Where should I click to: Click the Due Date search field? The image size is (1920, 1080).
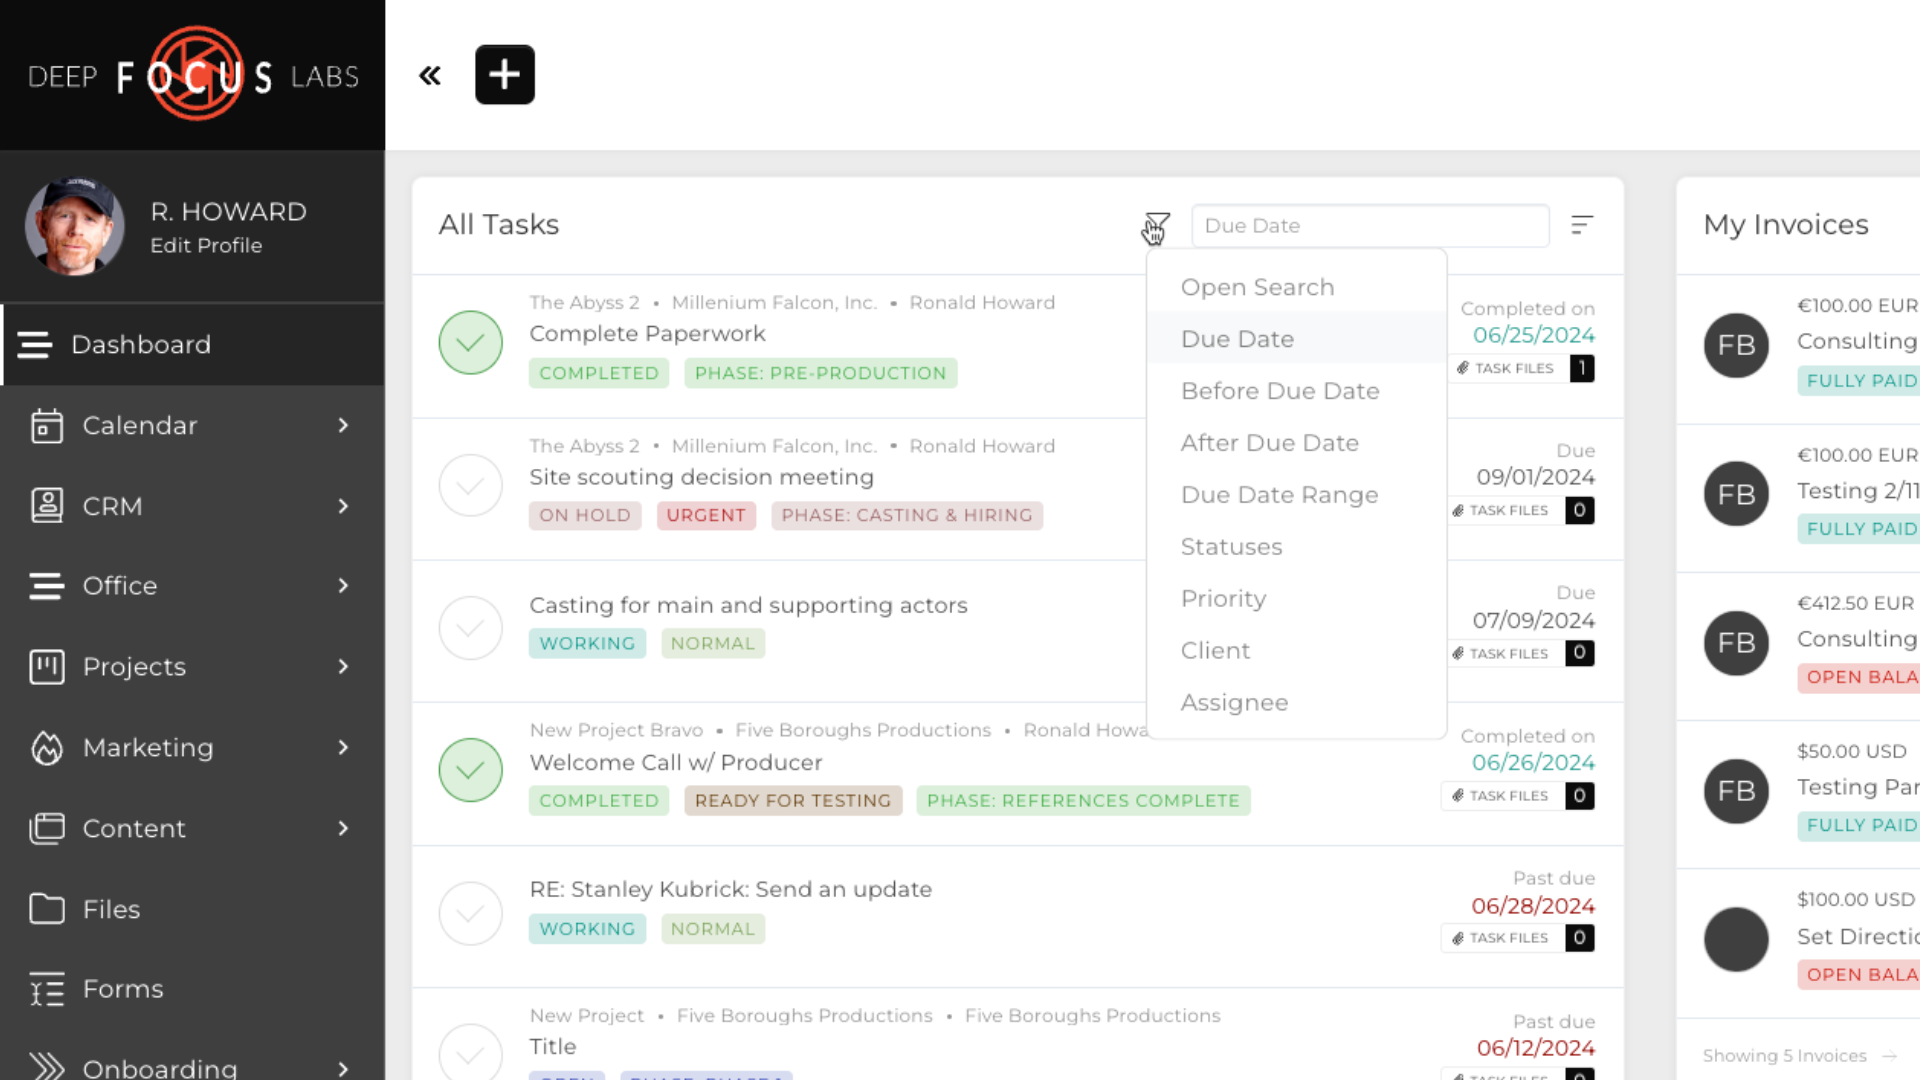click(x=1369, y=226)
